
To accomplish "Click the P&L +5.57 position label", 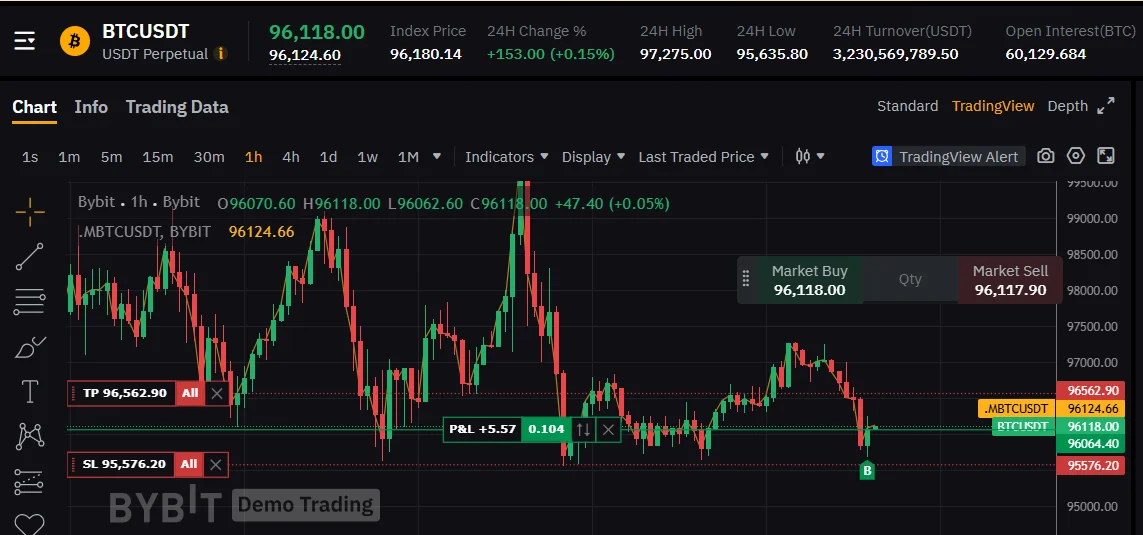I will [x=483, y=429].
